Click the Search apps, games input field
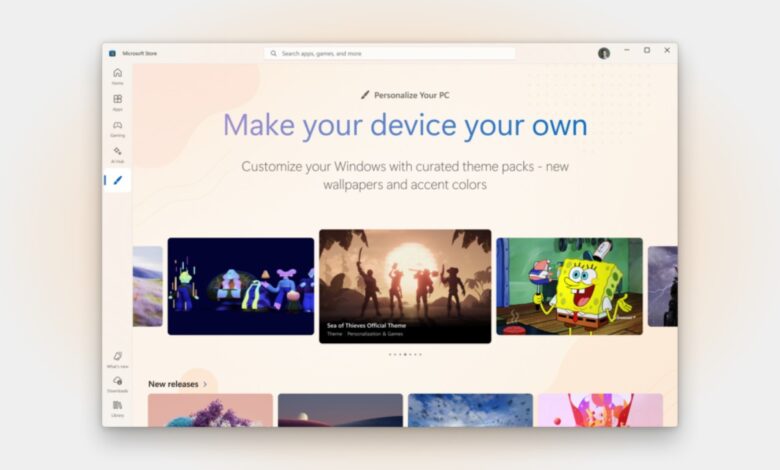The image size is (780, 470). click(390, 53)
